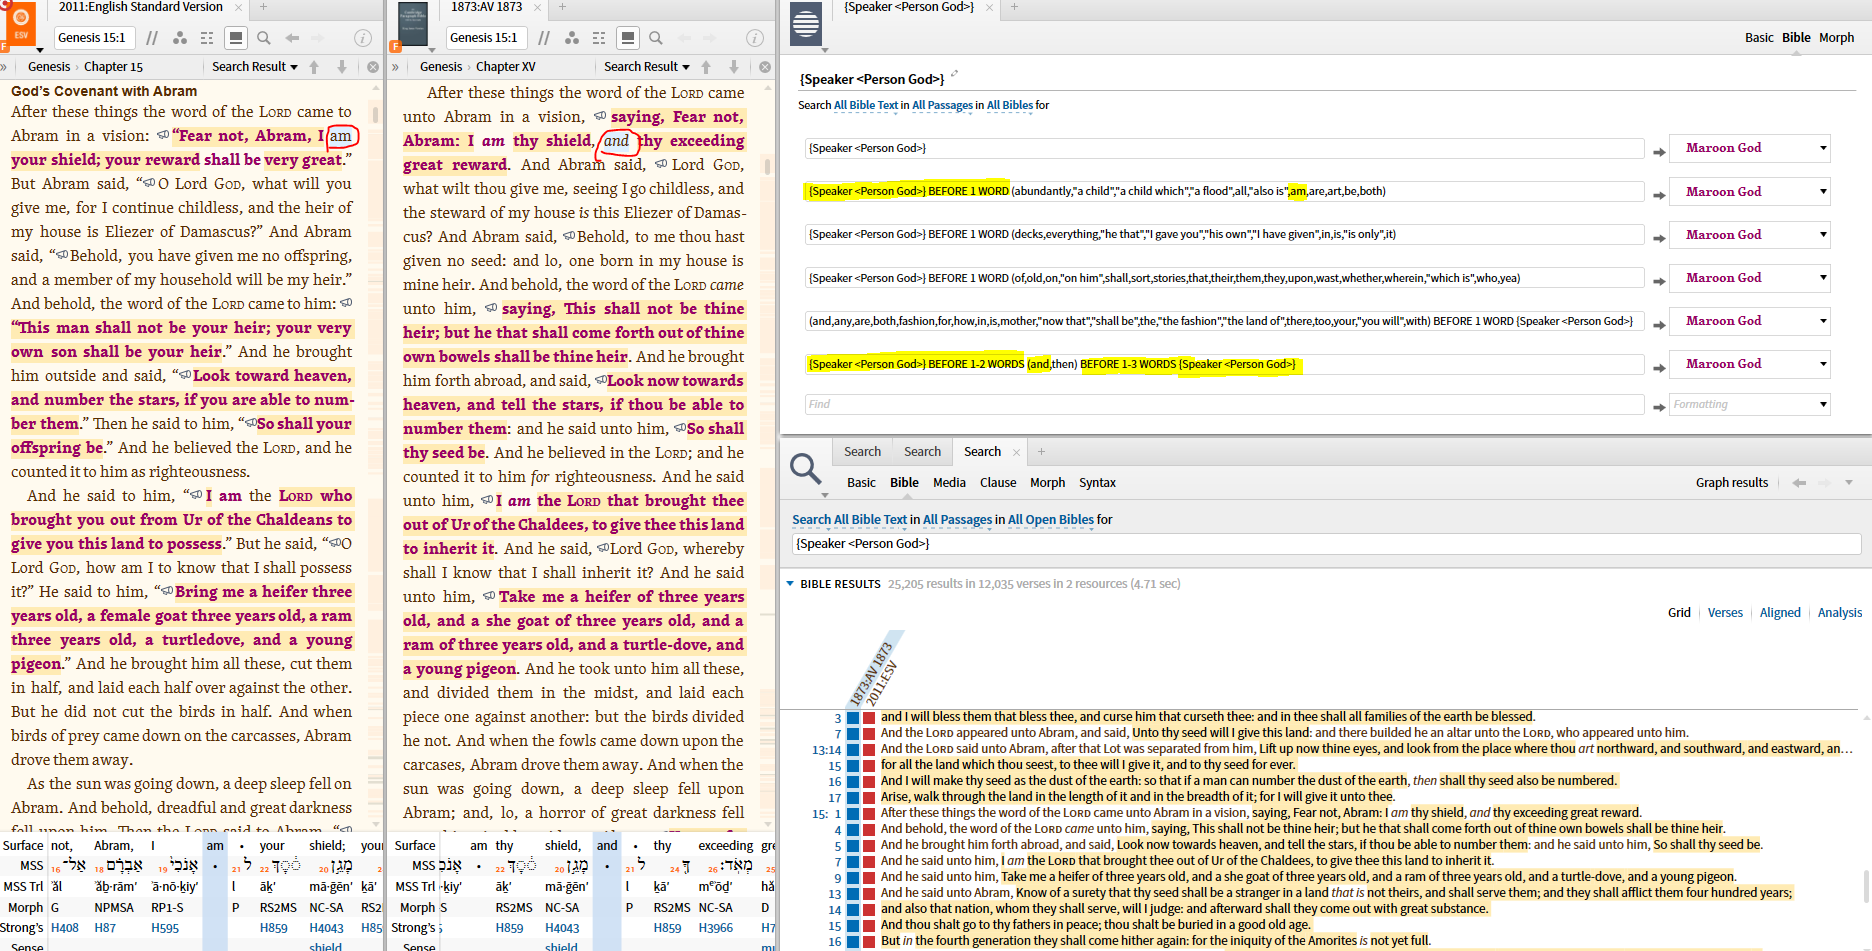
Task: Select Basic mode in visual filter panel
Action: [x=1759, y=38]
